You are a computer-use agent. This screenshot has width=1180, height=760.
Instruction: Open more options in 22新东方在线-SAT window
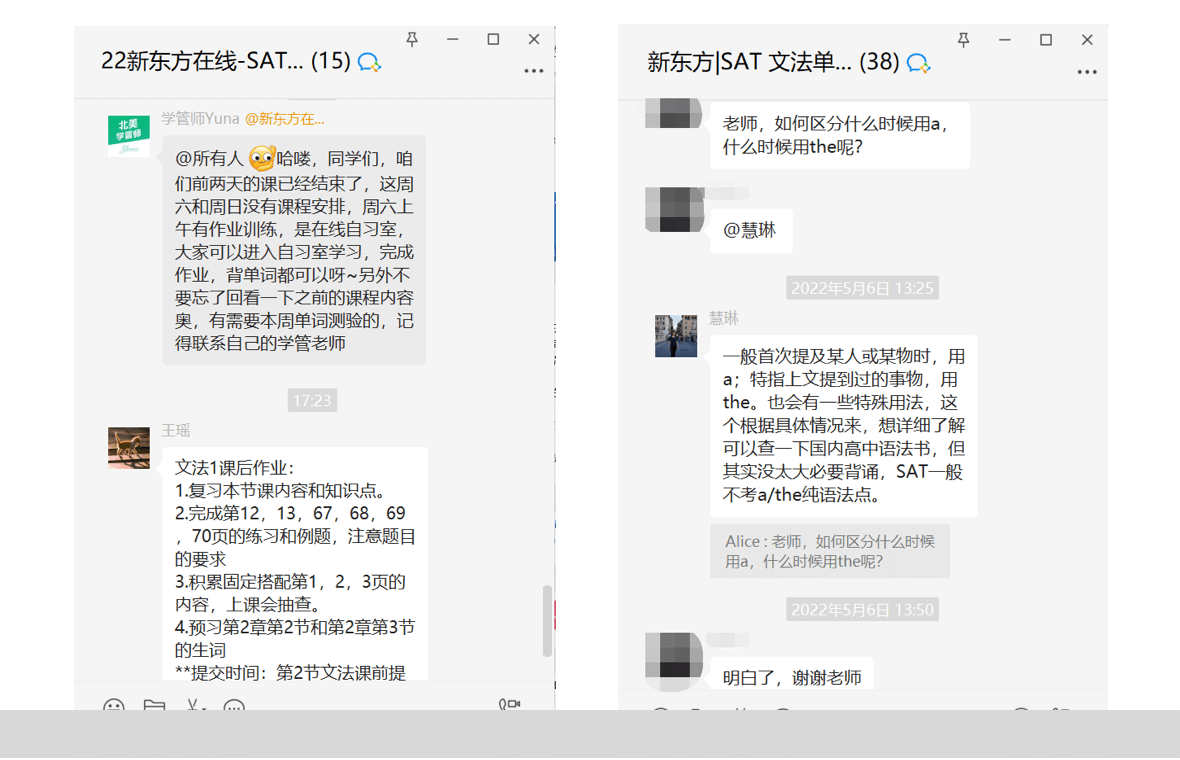[x=534, y=71]
